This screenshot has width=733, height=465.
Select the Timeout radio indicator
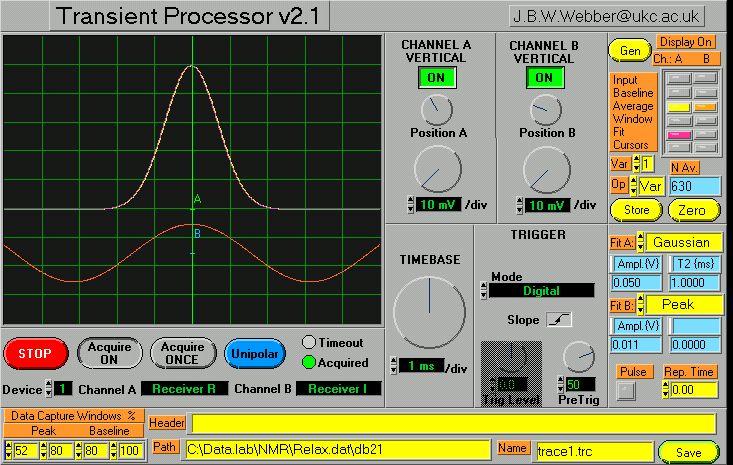[309, 343]
